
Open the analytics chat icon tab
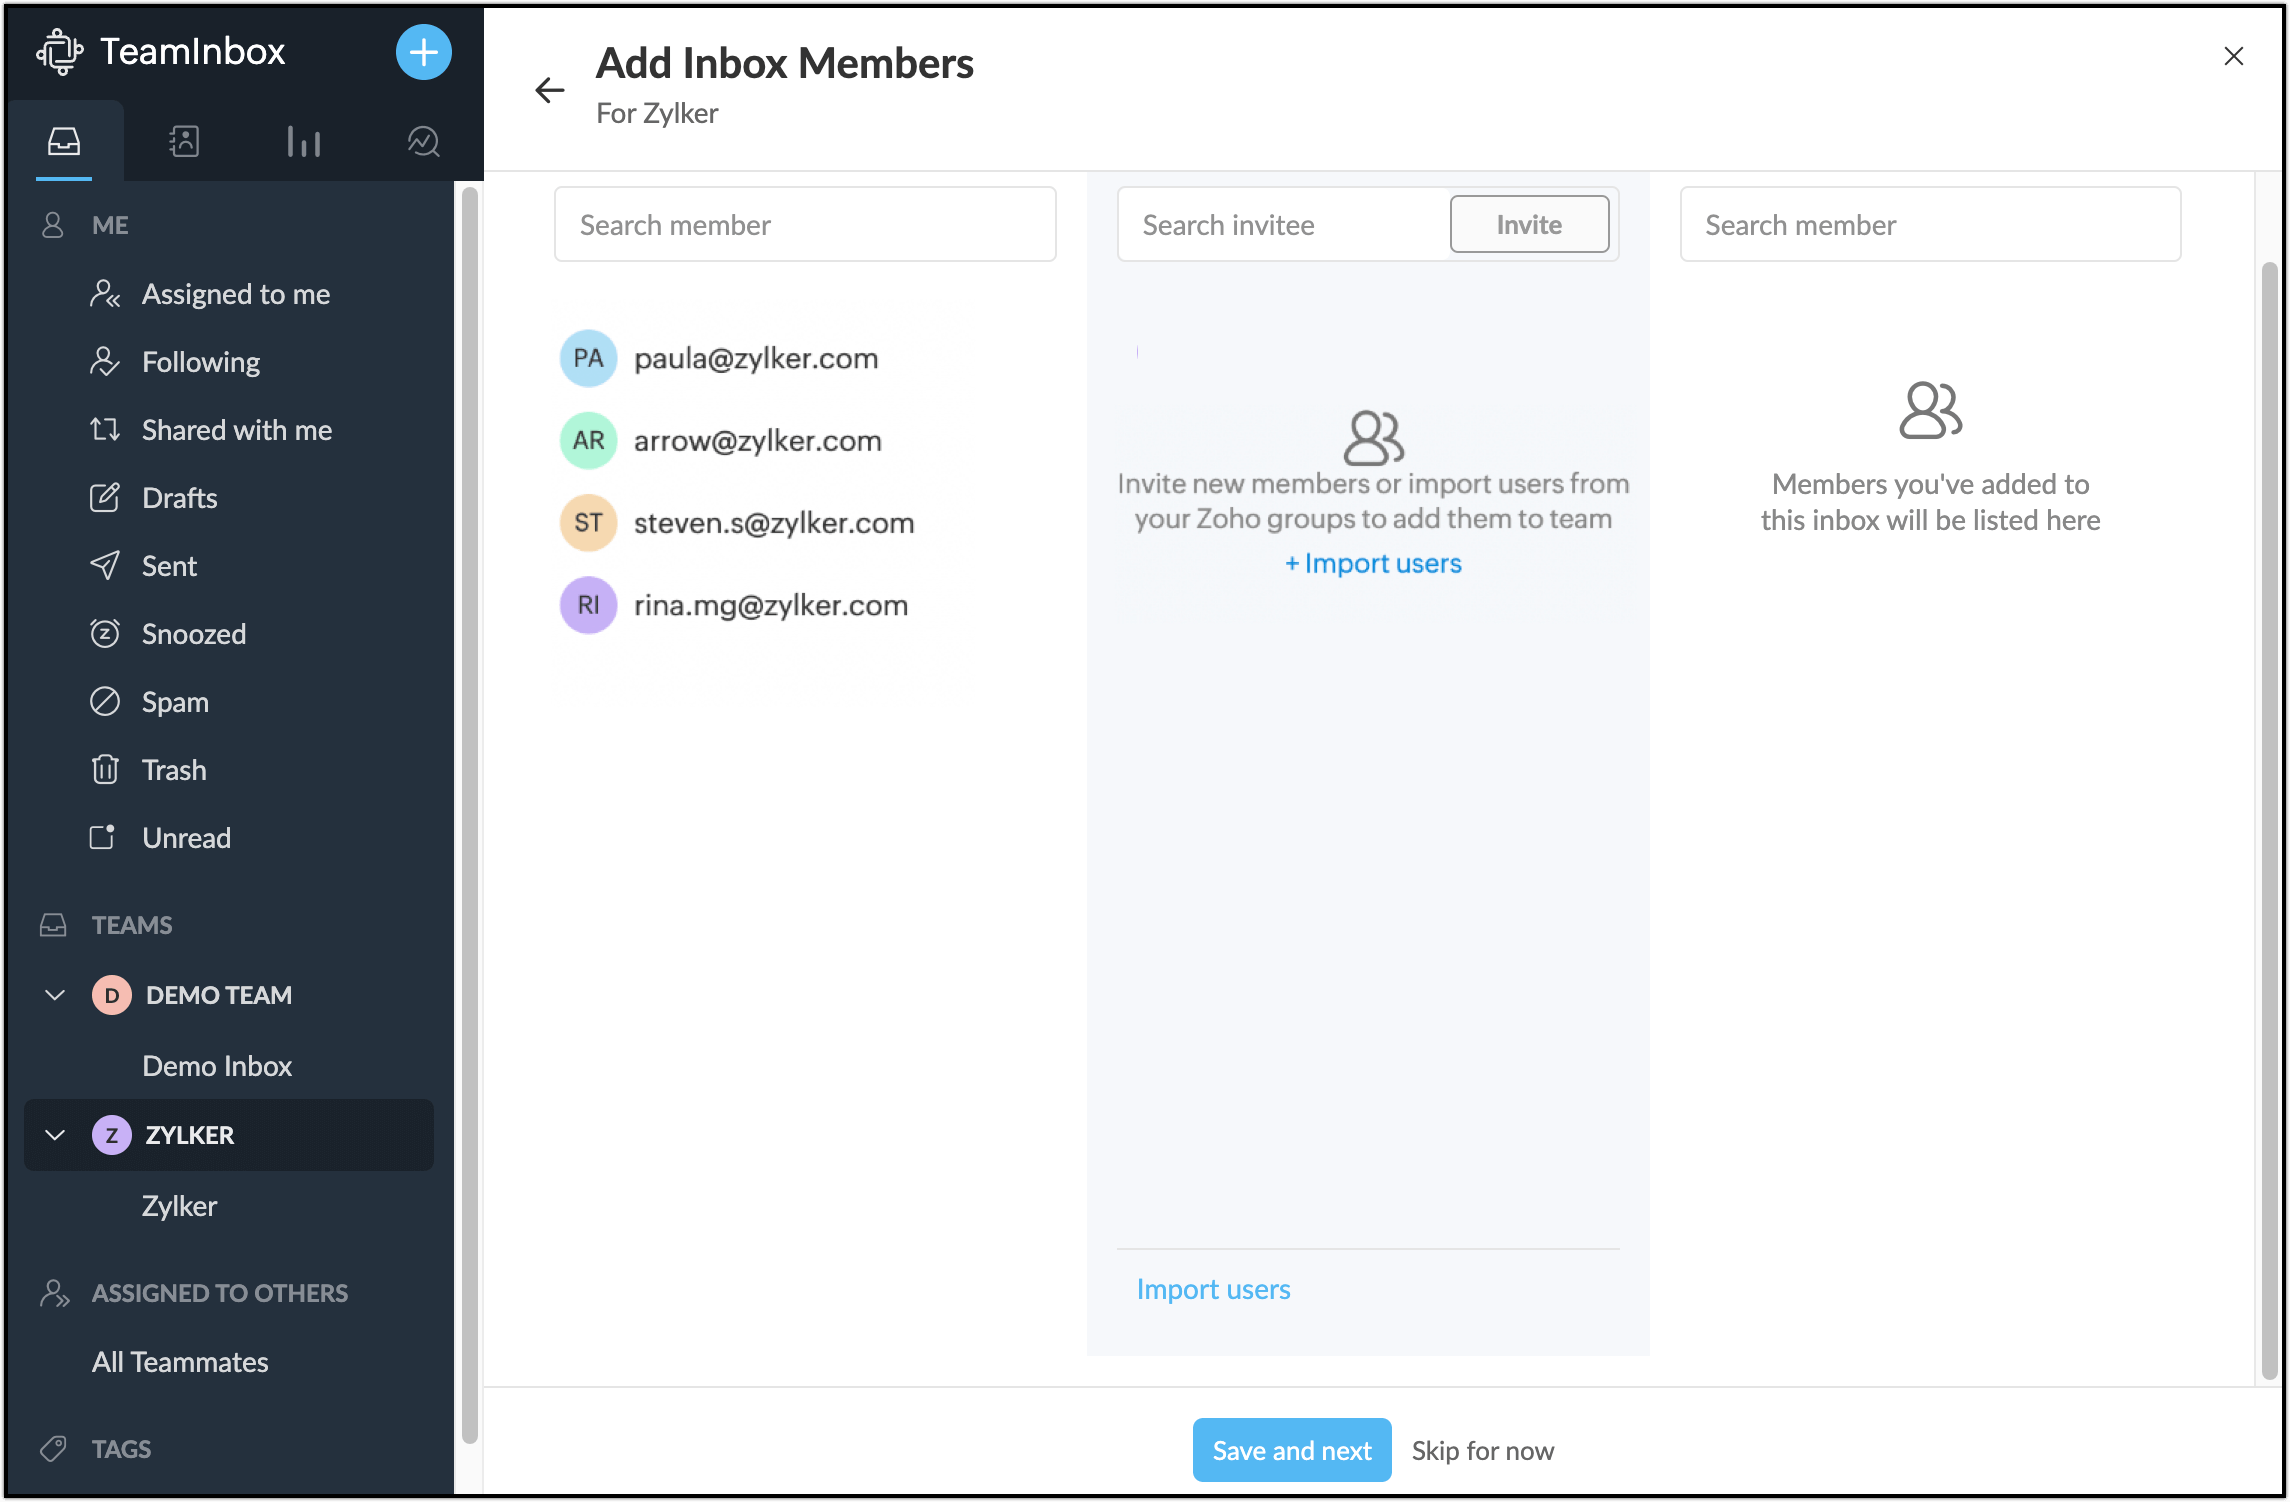(423, 141)
